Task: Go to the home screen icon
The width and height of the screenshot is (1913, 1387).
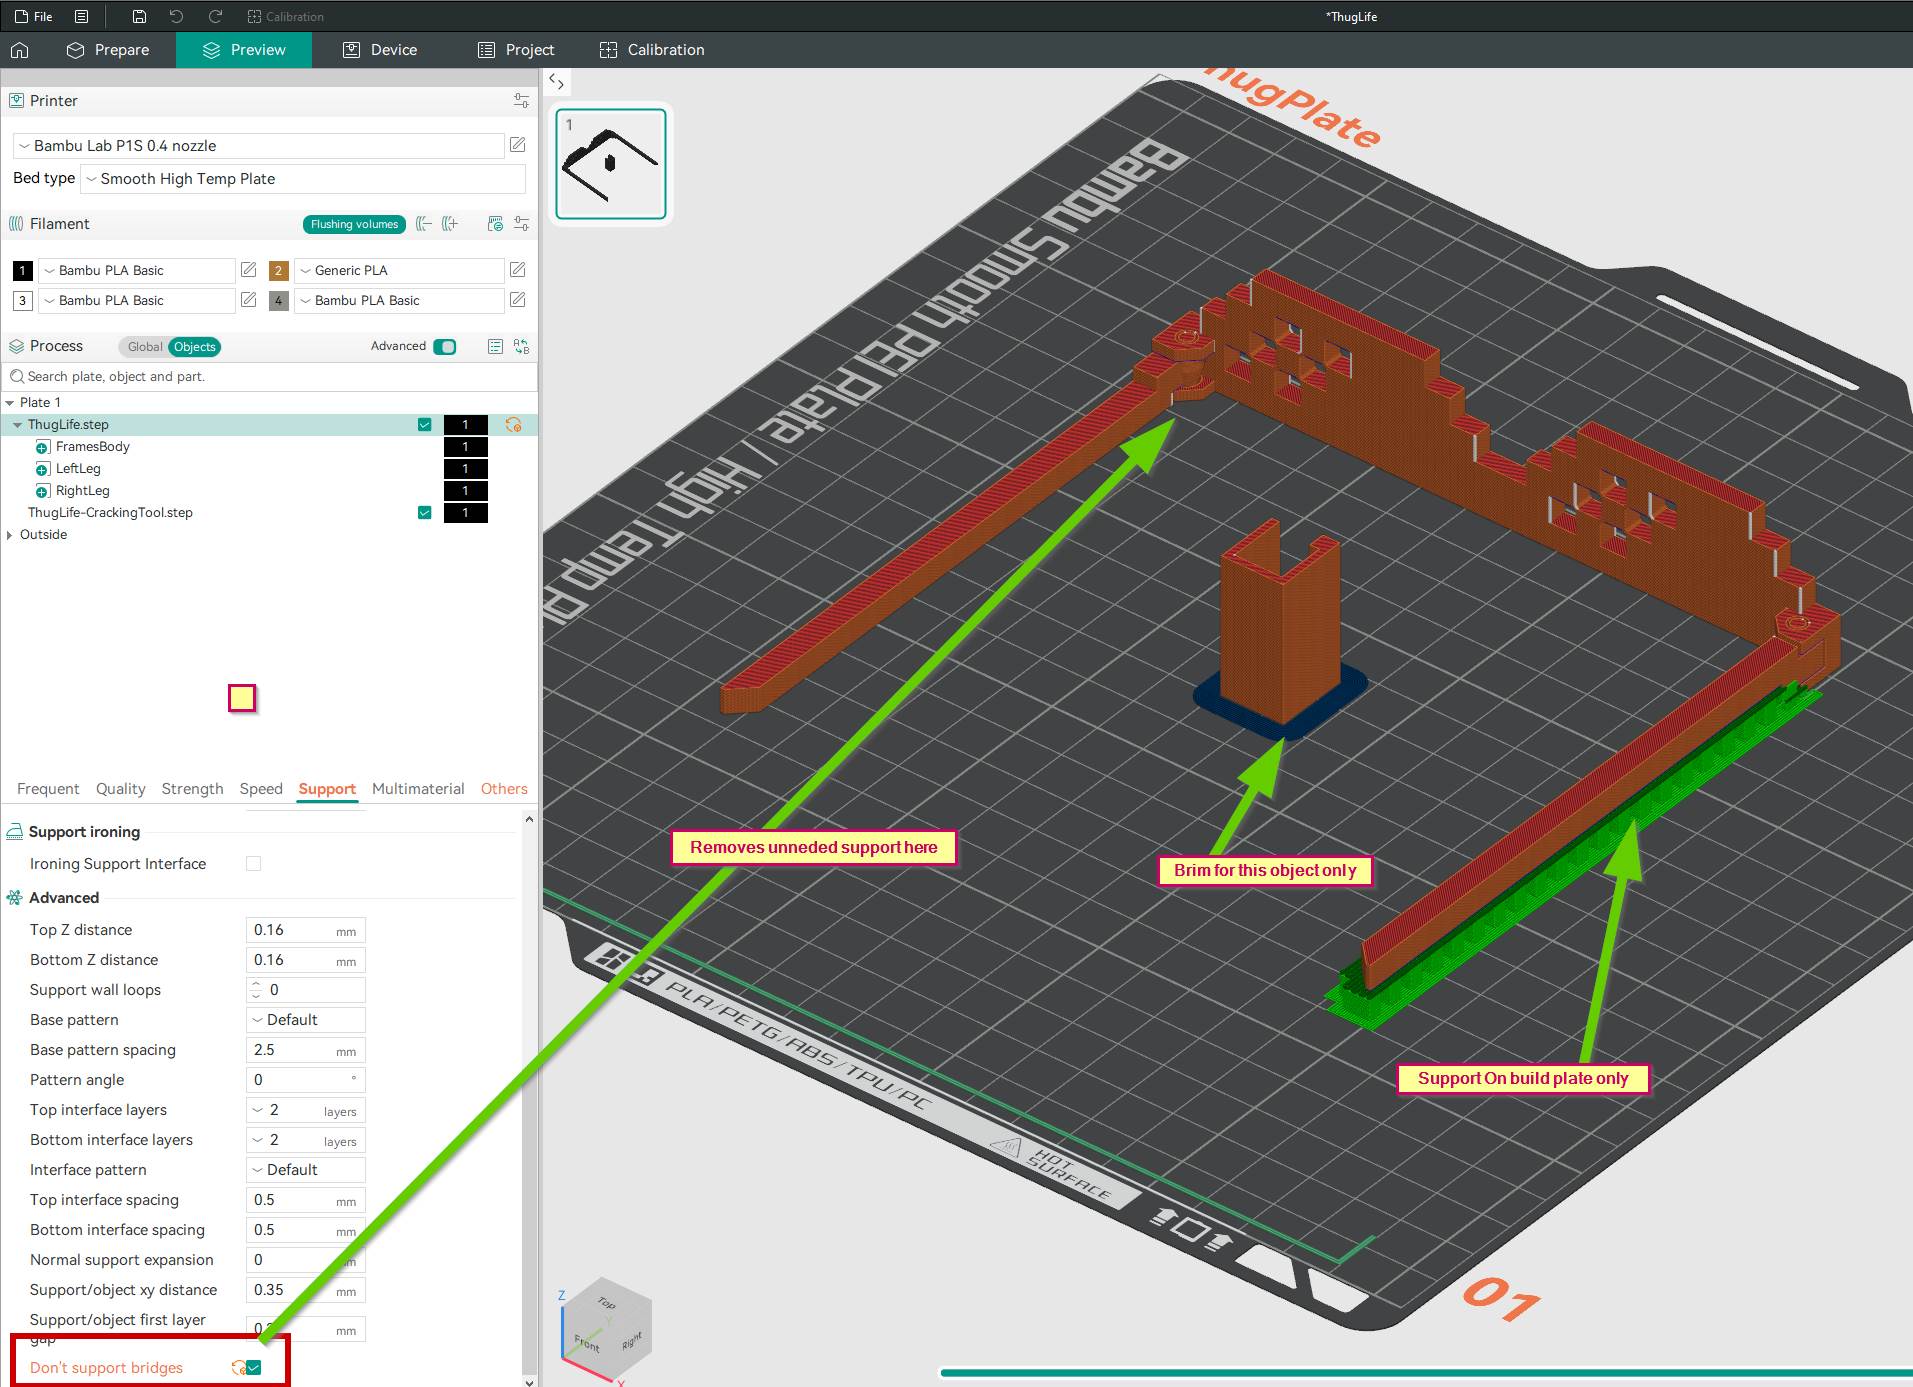Action: coord(20,50)
